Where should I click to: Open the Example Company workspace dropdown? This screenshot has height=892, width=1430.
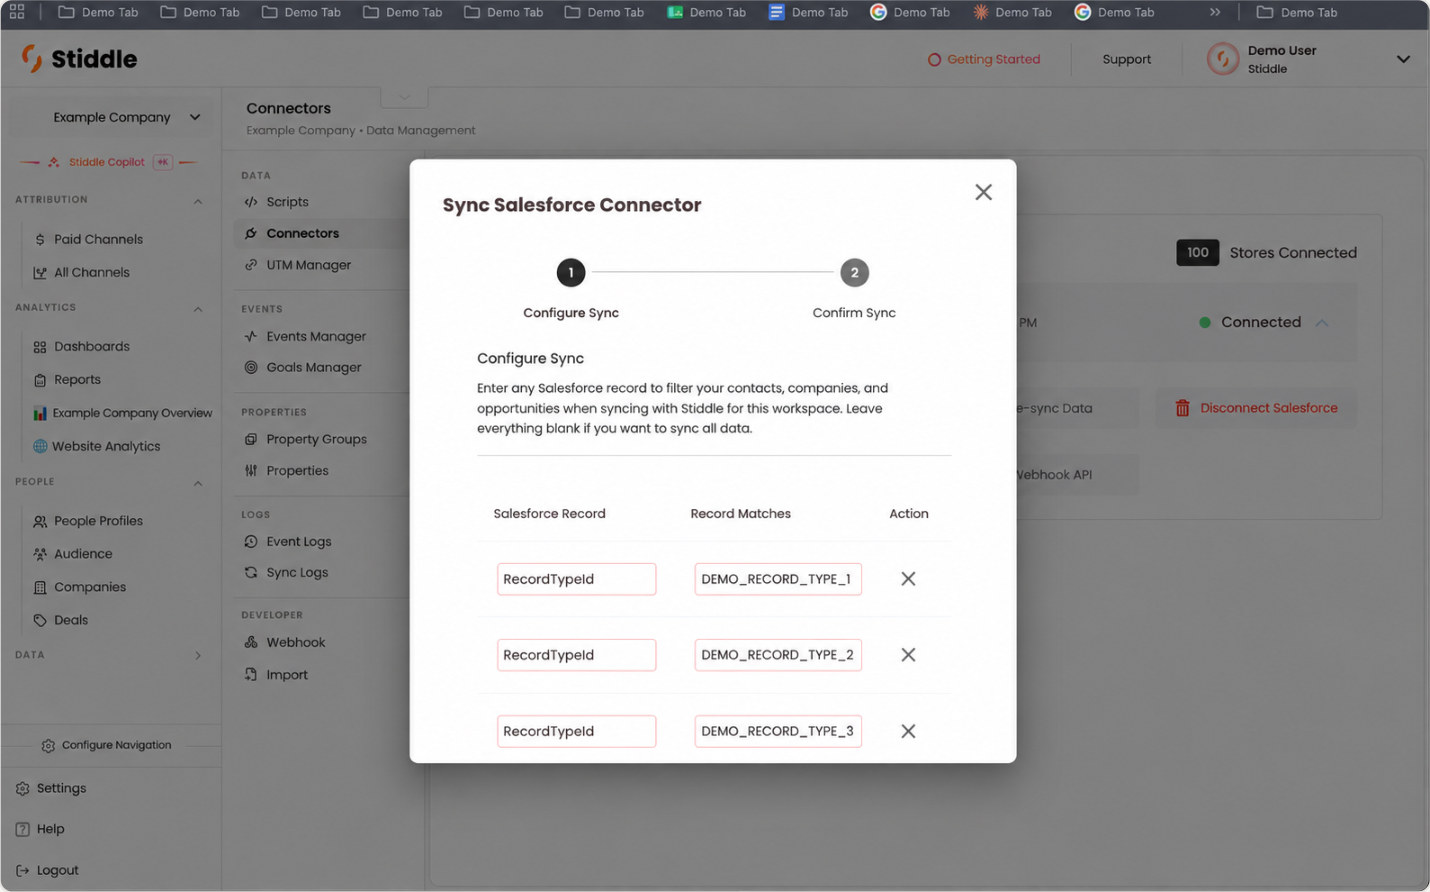click(x=126, y=117)
